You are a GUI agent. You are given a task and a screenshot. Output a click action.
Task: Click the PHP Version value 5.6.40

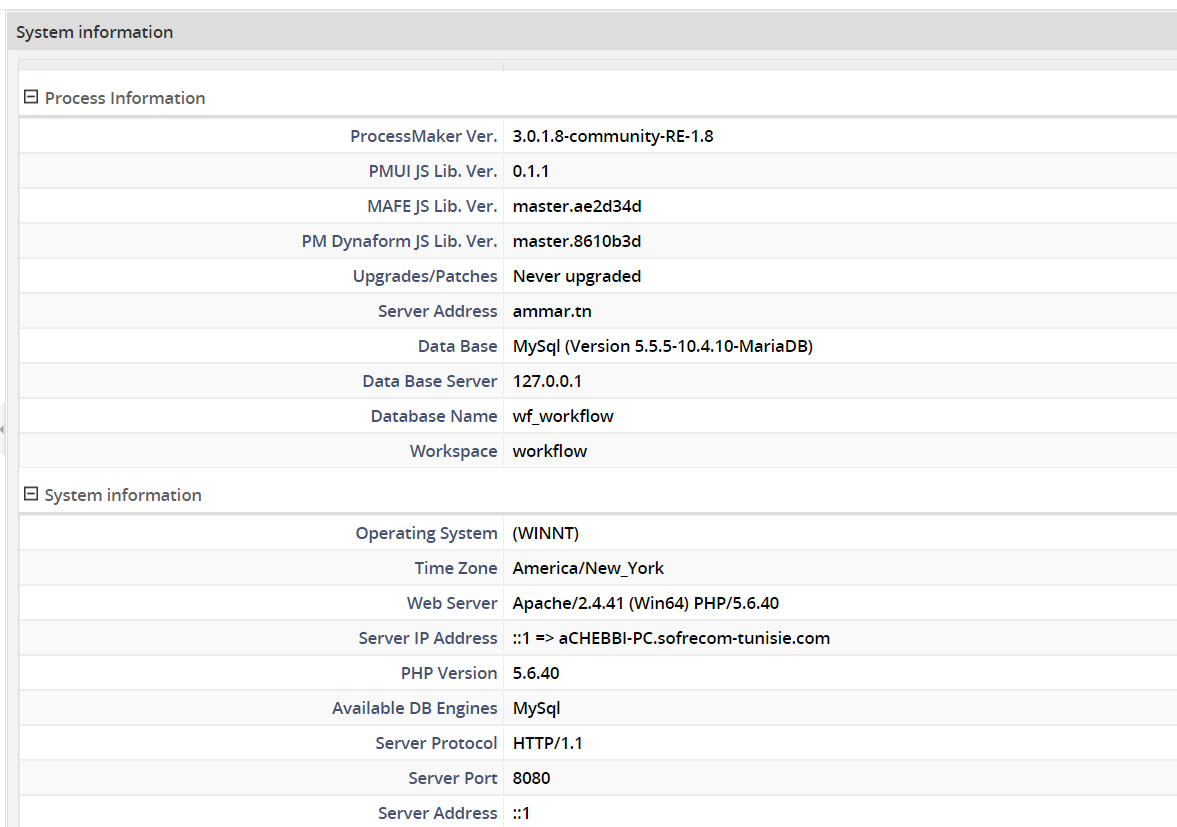[536, 672]
